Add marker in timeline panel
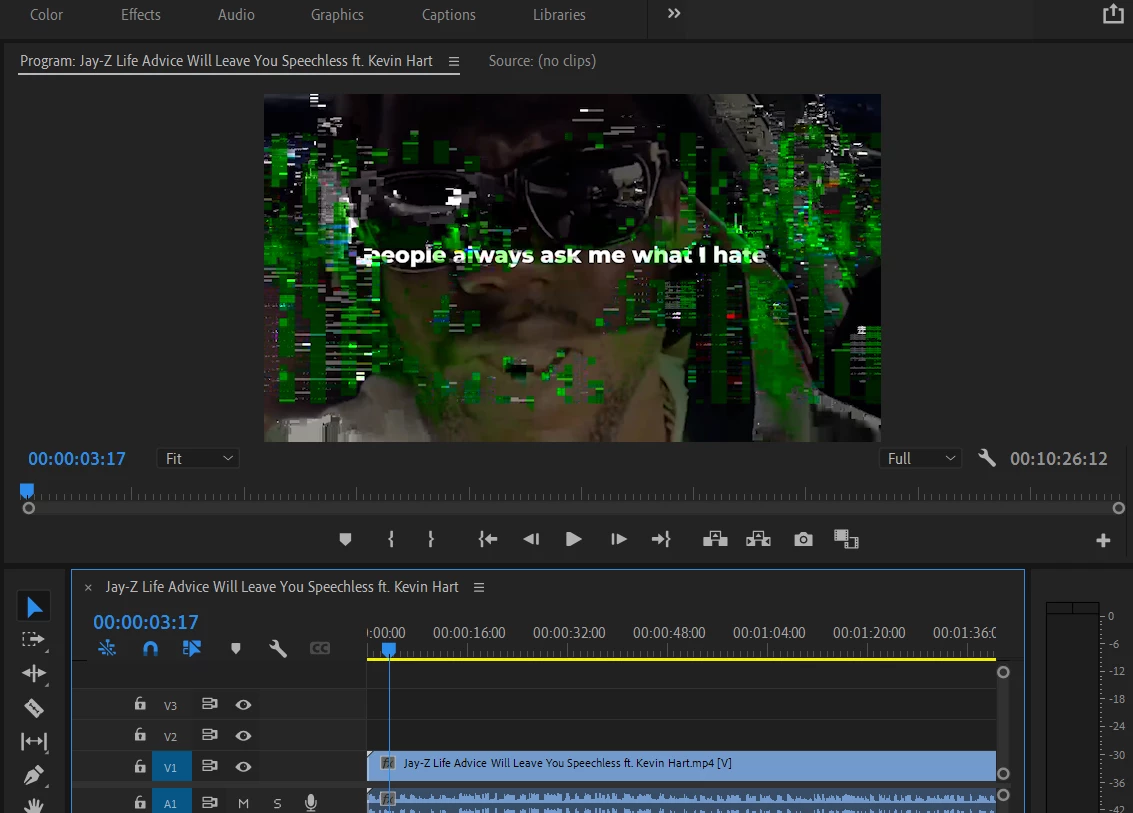 [236, 648]
